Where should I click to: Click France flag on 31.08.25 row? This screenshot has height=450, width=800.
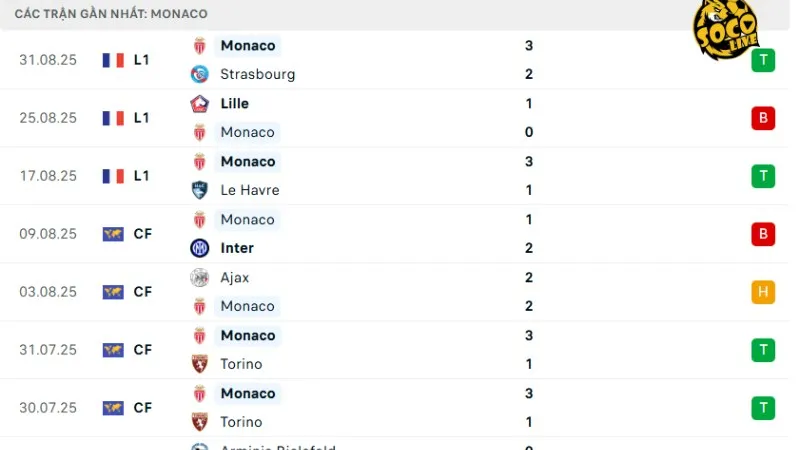pyautogui.click(x=113, y=60)
